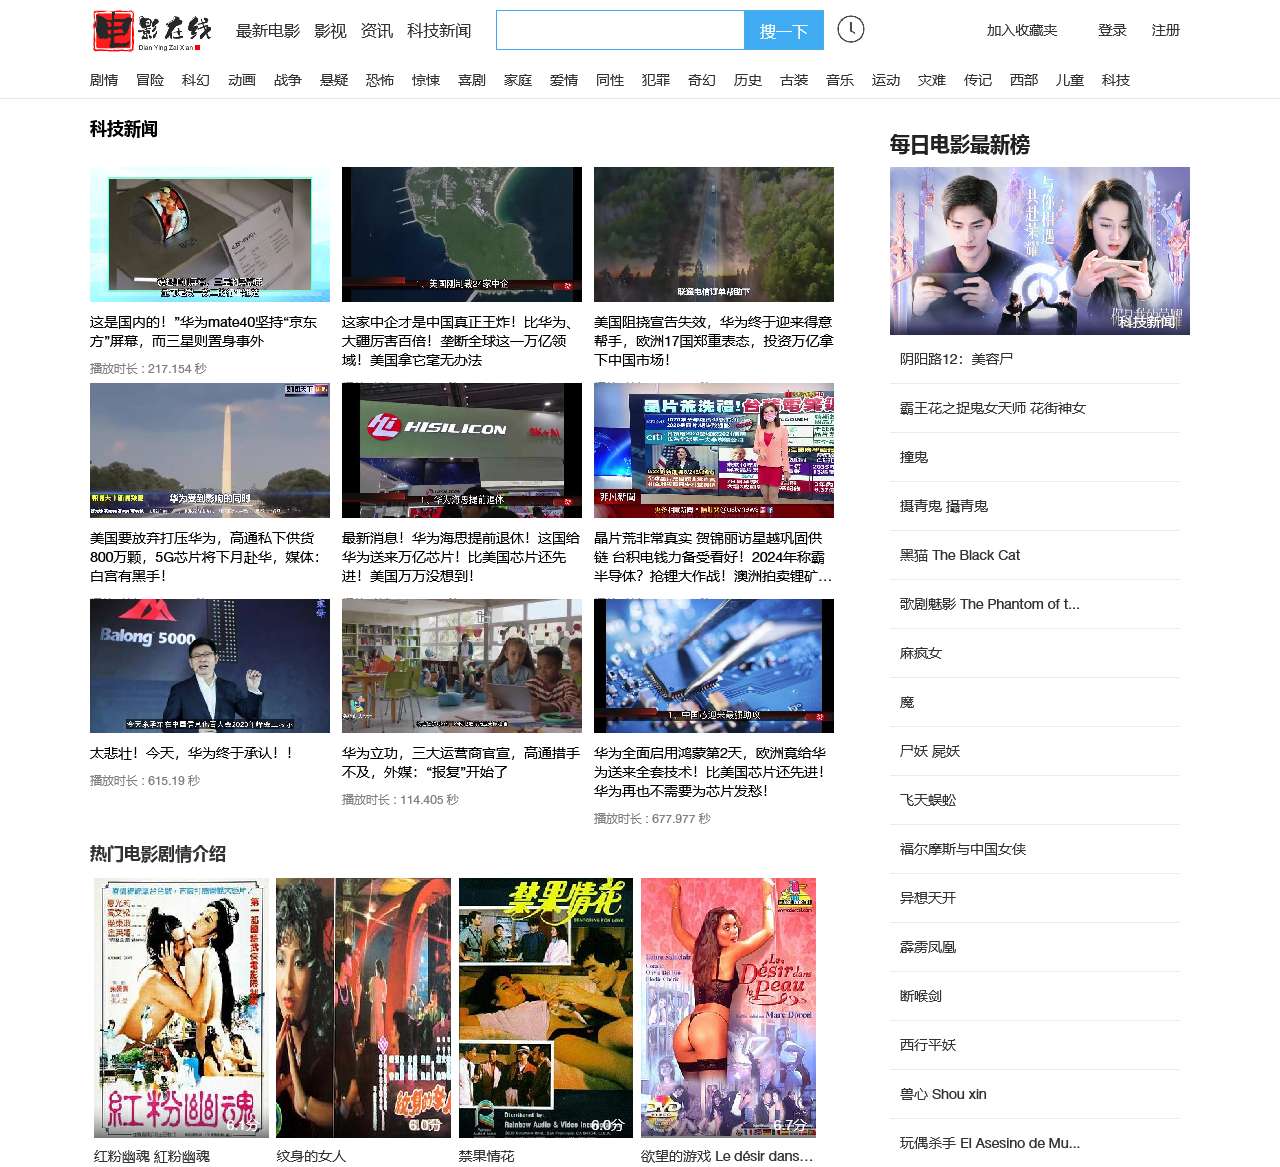Image resolution: width=1280 pixels, height=1167 pixels.
Task: Open 撞鬼 in ranking list
Action: [914, 457]
